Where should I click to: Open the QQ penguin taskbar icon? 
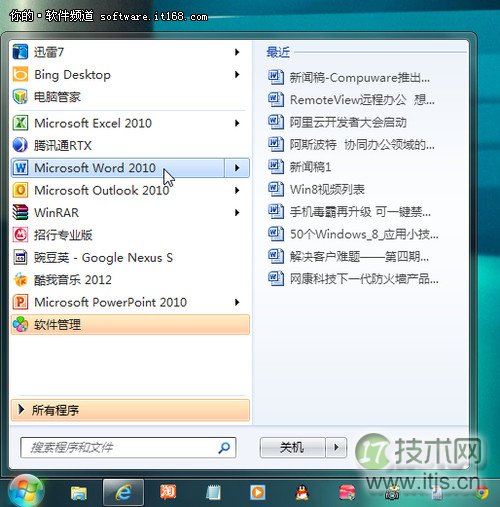pyautogui.click(x=302, y=493)
